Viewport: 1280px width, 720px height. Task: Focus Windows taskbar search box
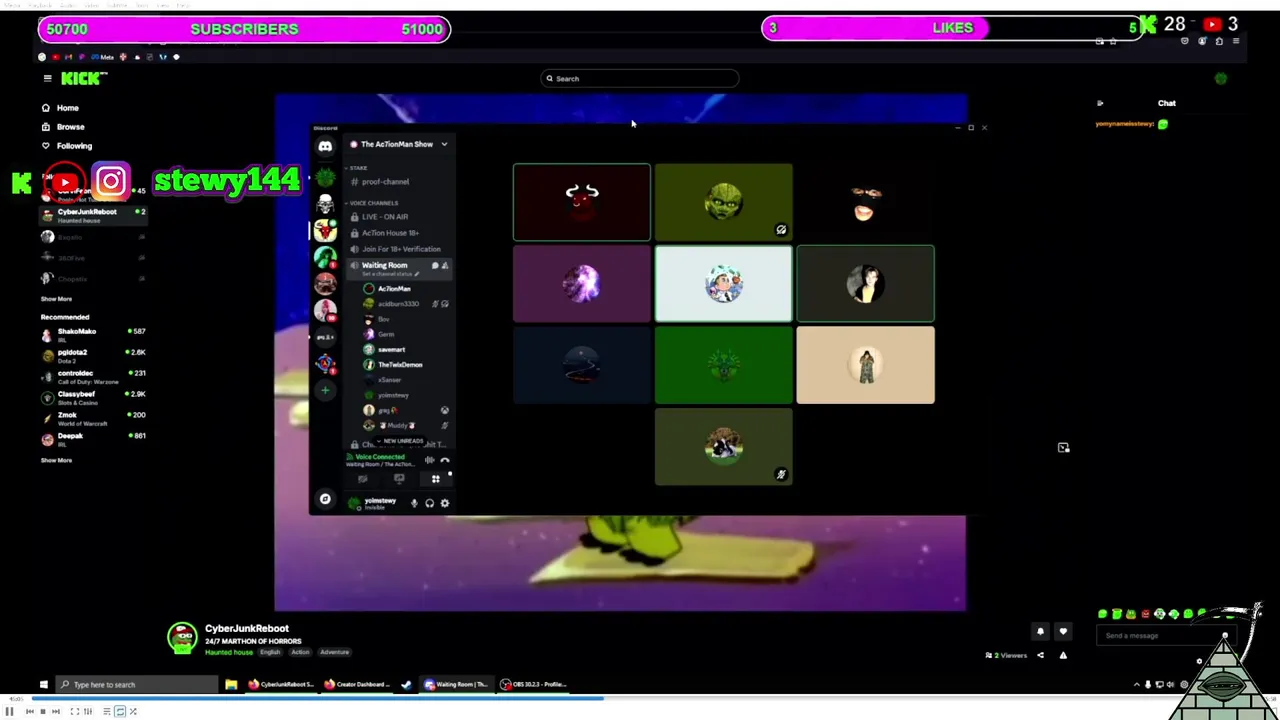[x=138, y=685]
